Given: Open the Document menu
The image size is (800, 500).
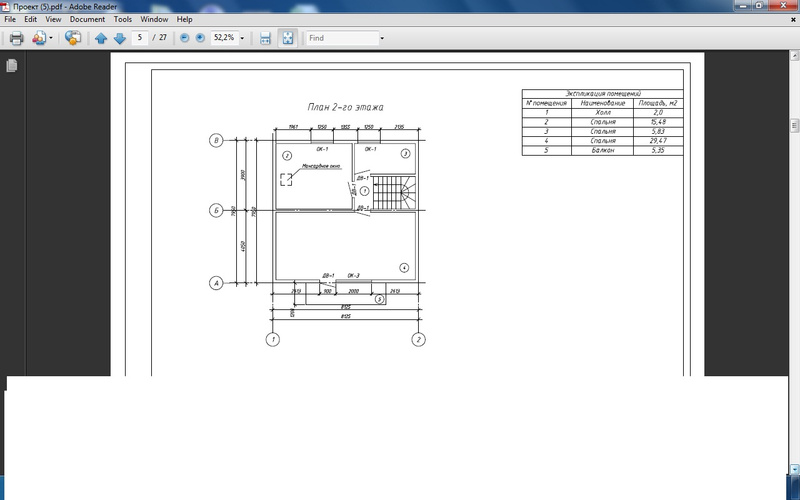Looking at the screenshot, I should tap(87, 19).
